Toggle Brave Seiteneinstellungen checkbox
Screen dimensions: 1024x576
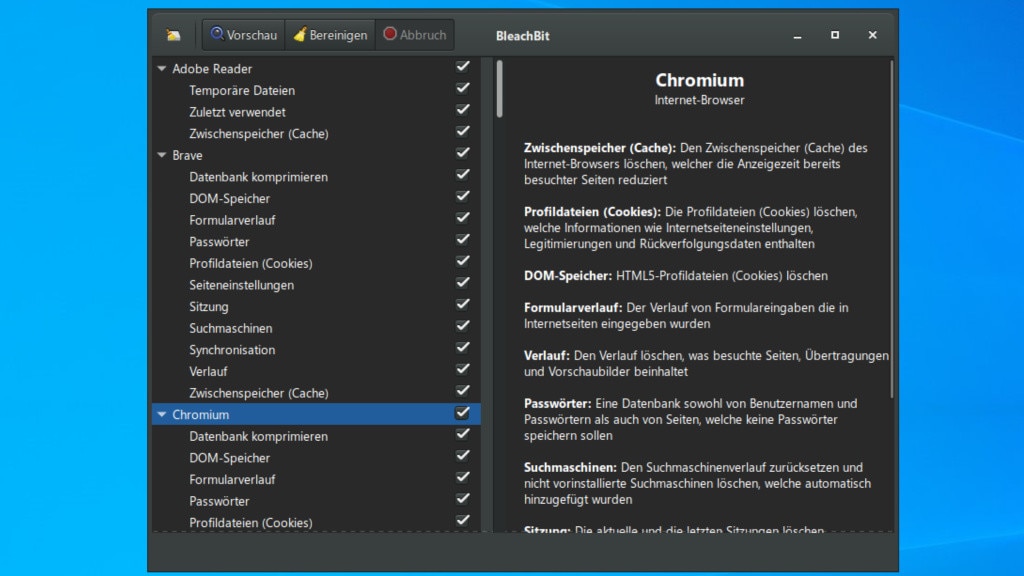coord(462,283)
